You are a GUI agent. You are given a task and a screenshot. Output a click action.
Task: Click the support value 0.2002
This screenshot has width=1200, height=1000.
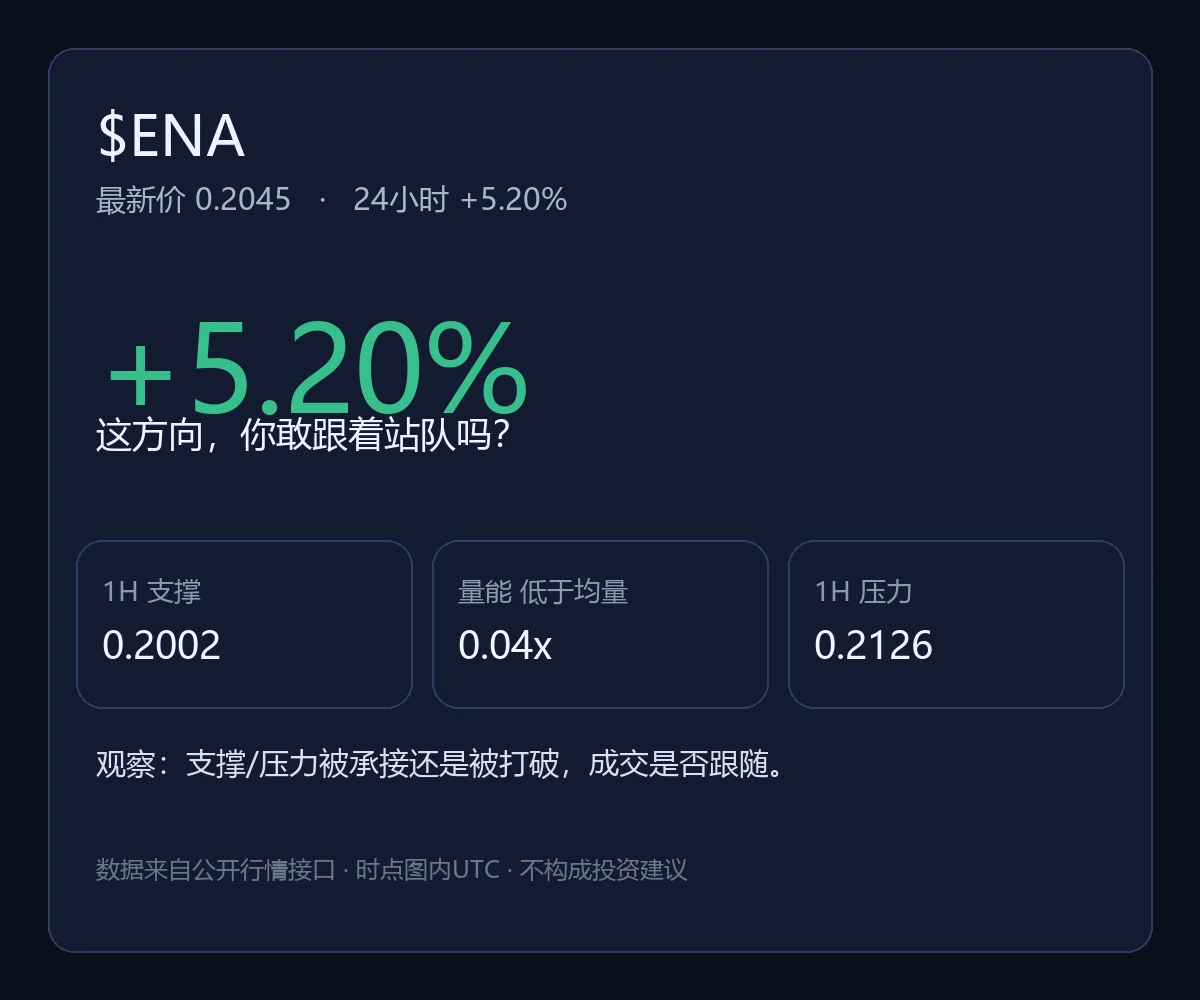(161, 645)
